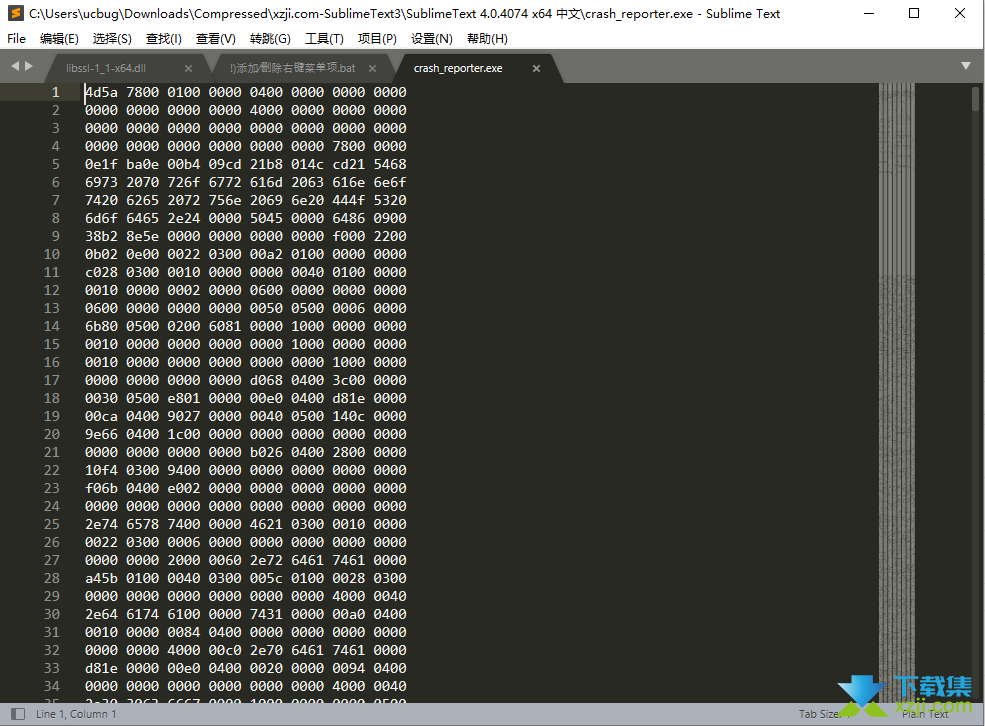
Task: Toggle the sidebar panel switcher icon
Action: coord(18,714)
